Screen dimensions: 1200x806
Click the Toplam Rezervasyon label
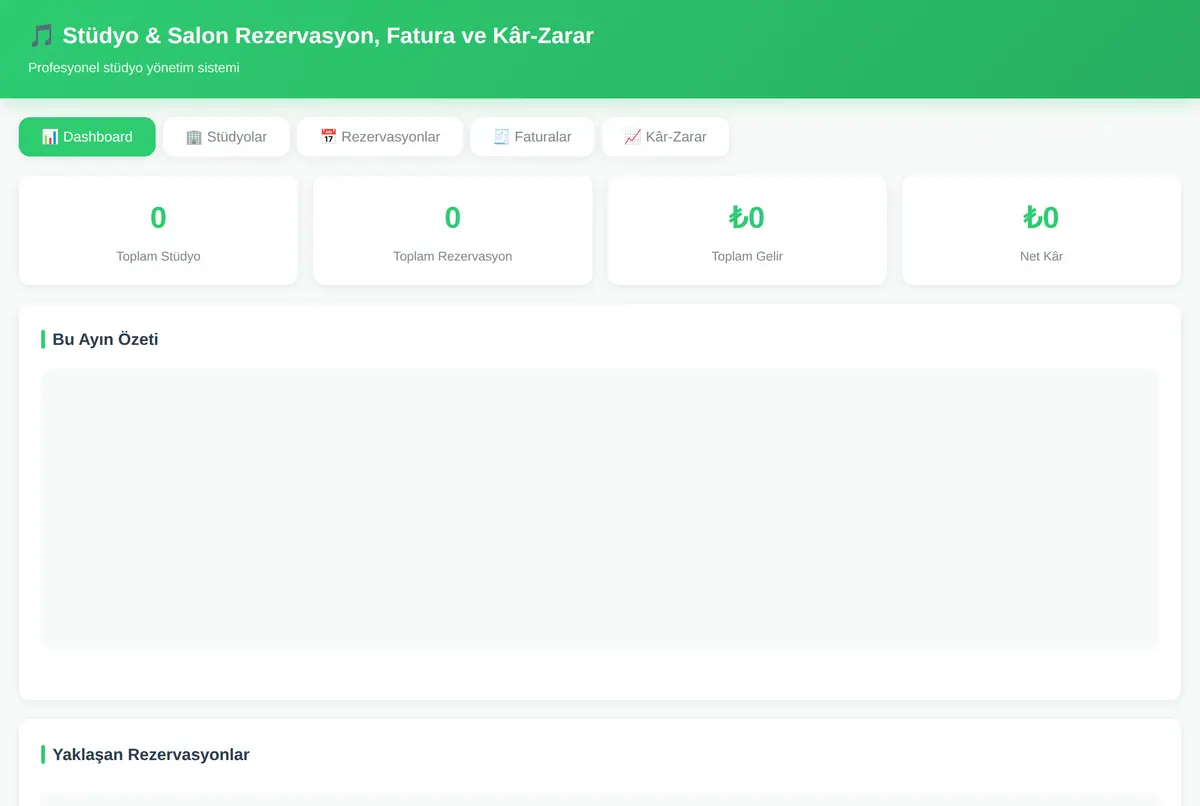point(453,256)
